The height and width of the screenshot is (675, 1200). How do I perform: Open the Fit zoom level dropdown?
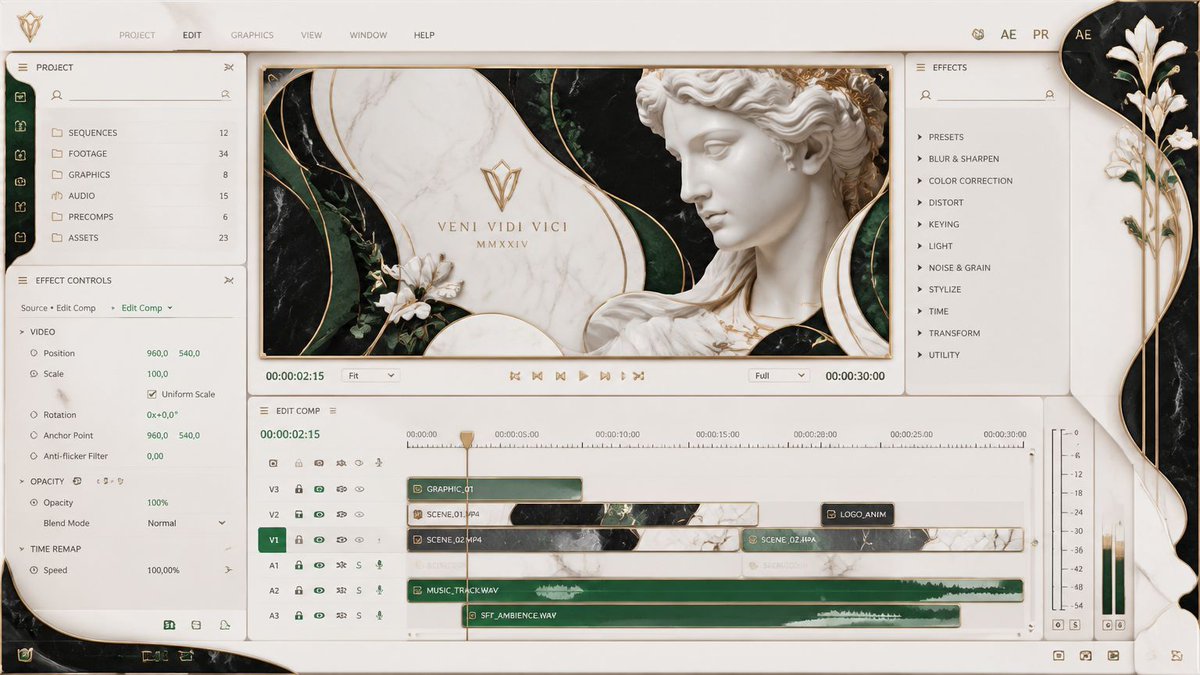point(370,376)
